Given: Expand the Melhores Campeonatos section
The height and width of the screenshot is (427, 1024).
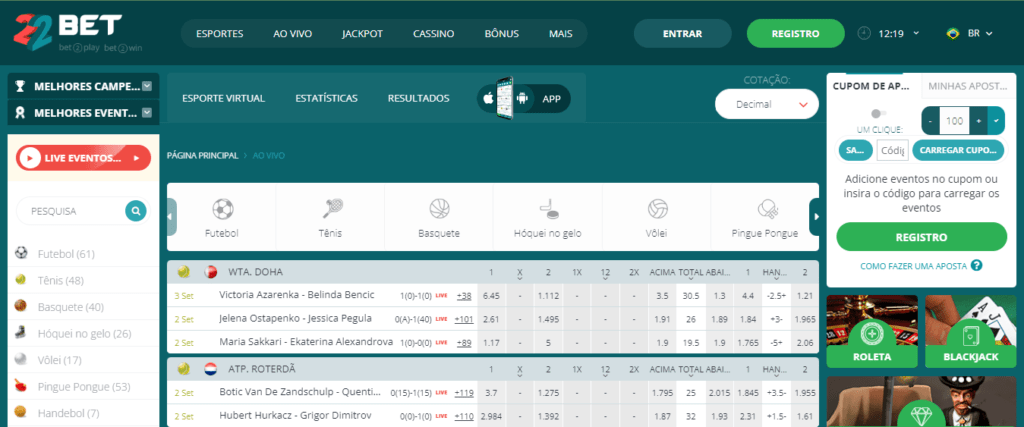Looking at the screenshot, I should click(147, 86).
